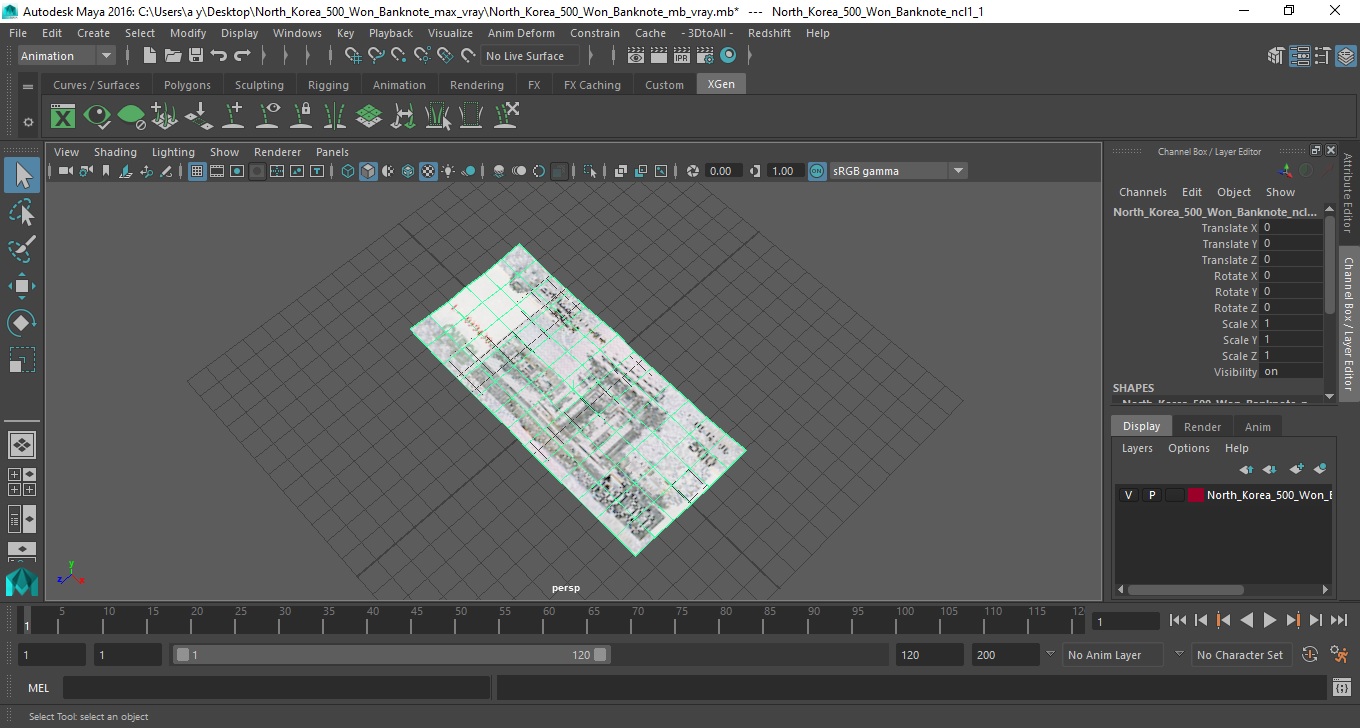Click the XGen clear preview leaf icon
Screen dimensions: 1360x728
coord(131,116)
